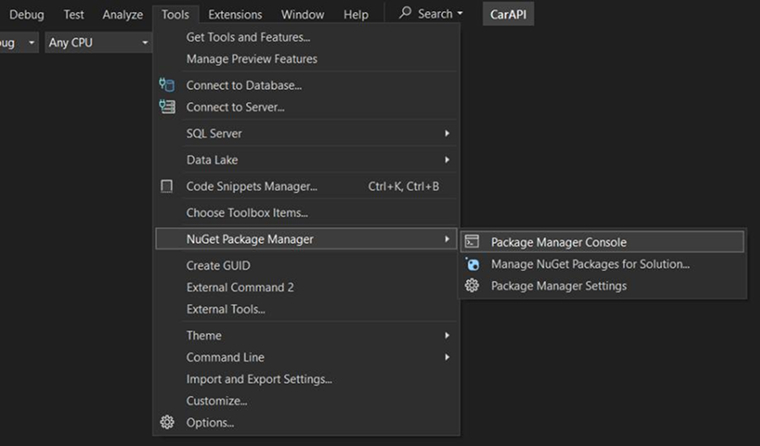
Task: Click the Connect to Server icon
Action: tap(167, 107)
